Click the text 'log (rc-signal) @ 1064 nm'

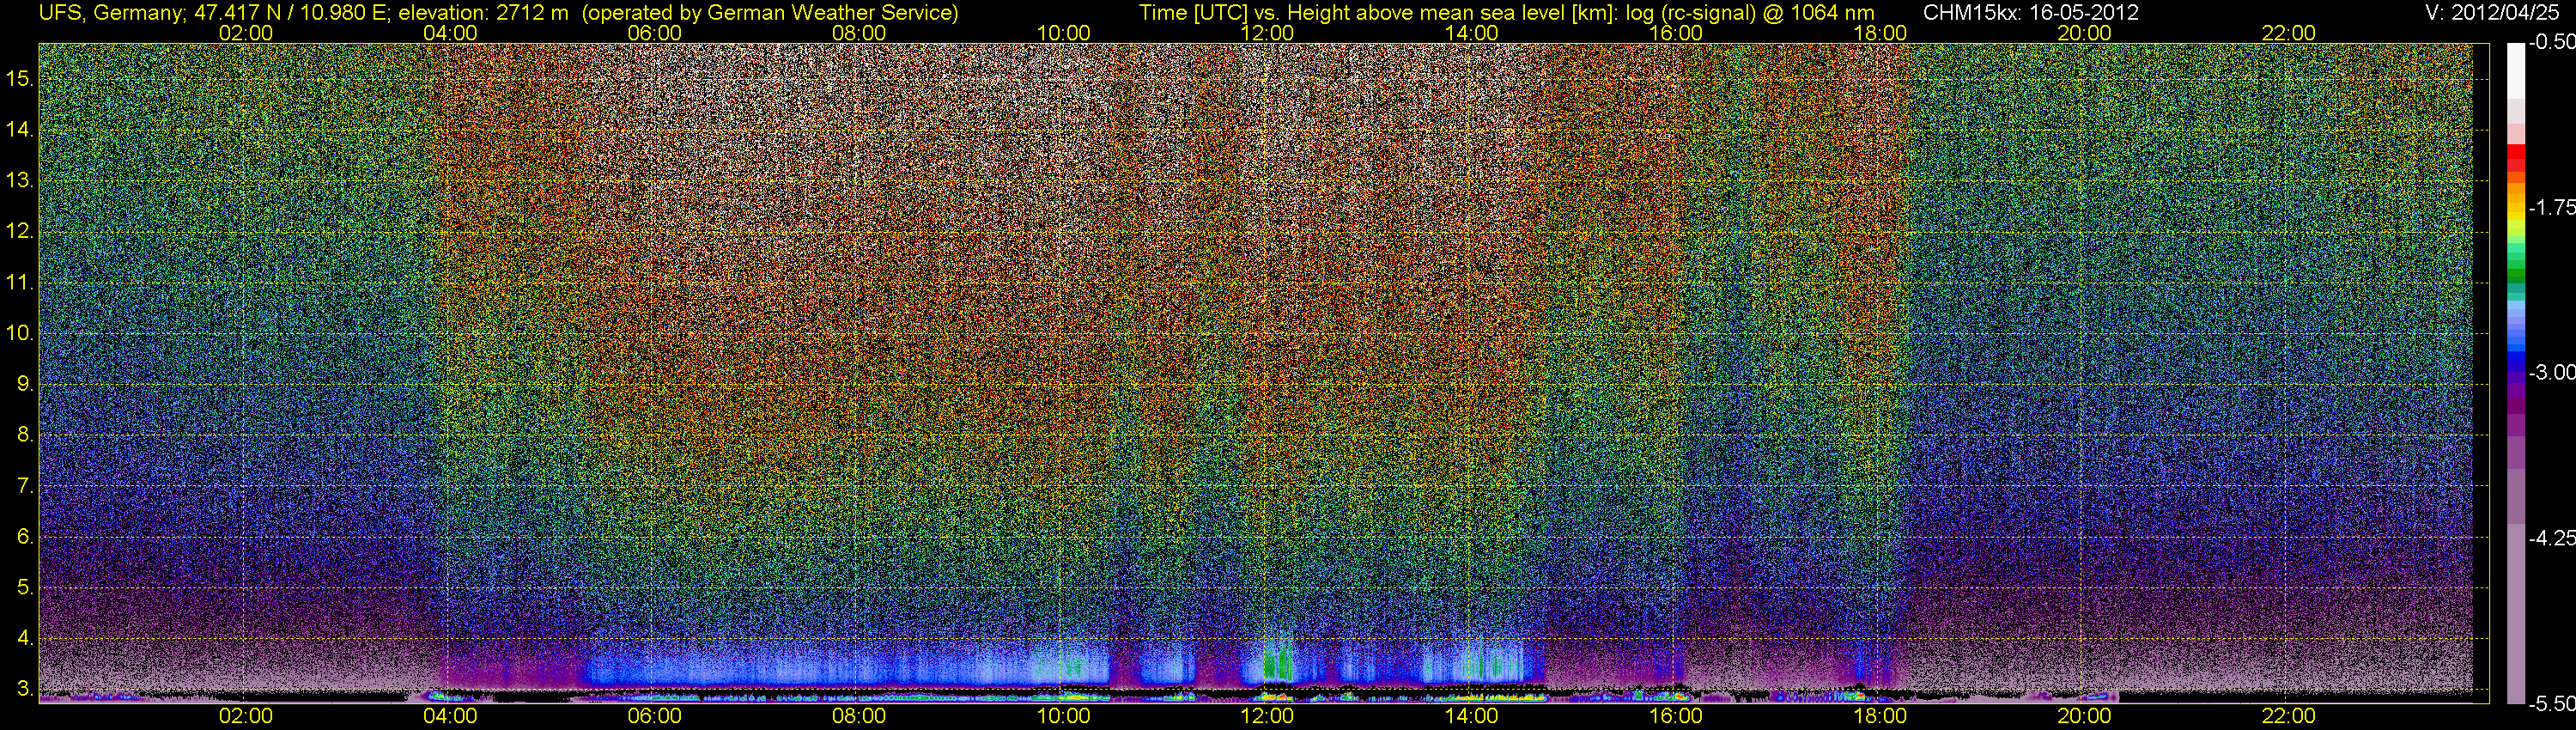pos(1750,13)
